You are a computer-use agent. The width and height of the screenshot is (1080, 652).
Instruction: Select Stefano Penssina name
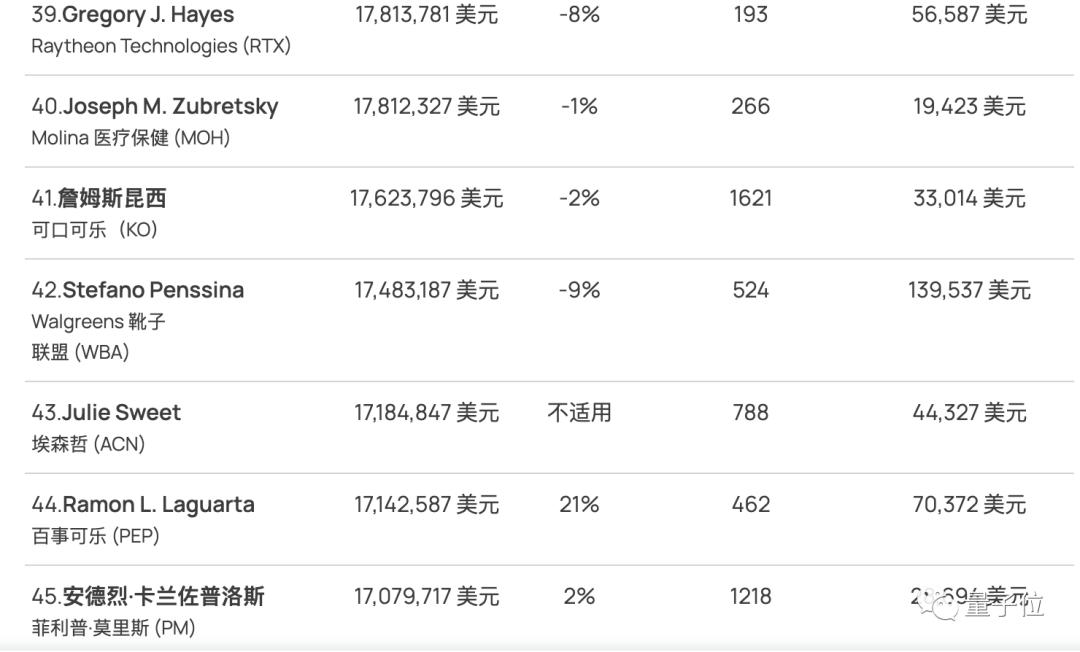(x=138, y=291)
